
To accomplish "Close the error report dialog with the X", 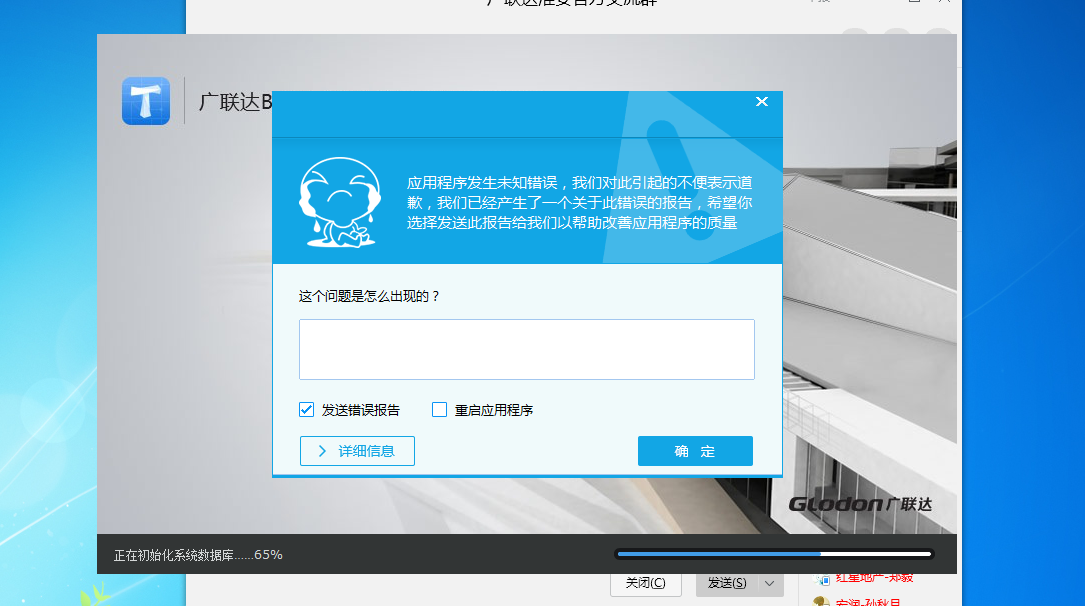I will 762,102.
